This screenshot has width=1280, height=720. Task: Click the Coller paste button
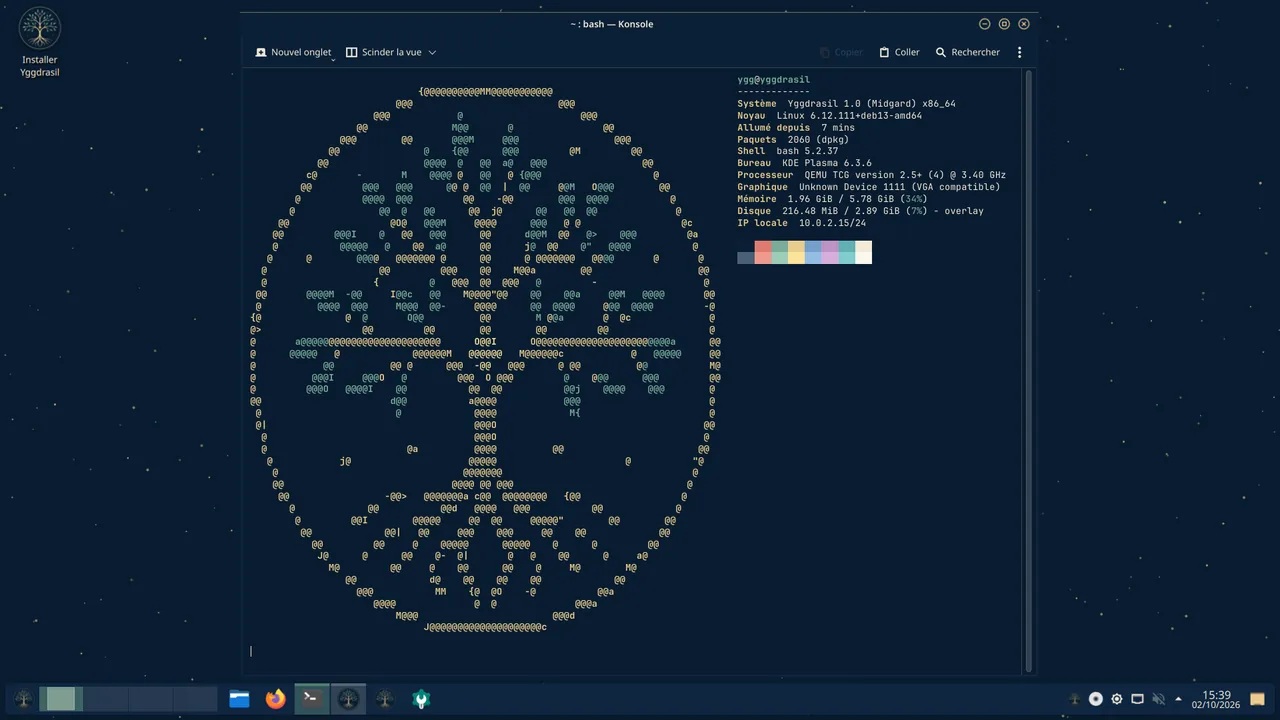(899, 52)
